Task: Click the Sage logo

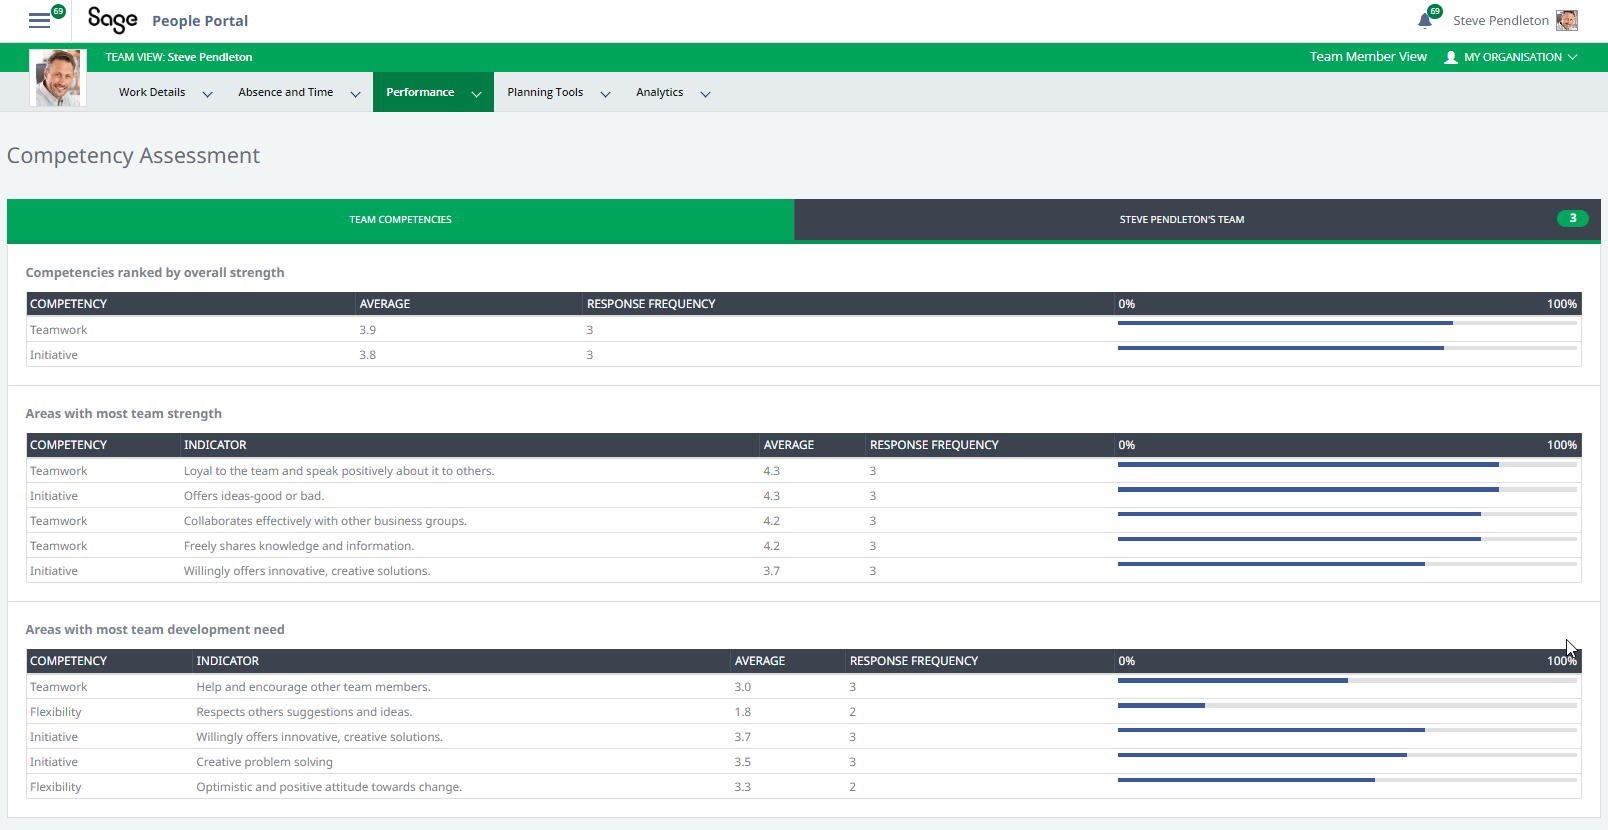Action: coord(112,20)
